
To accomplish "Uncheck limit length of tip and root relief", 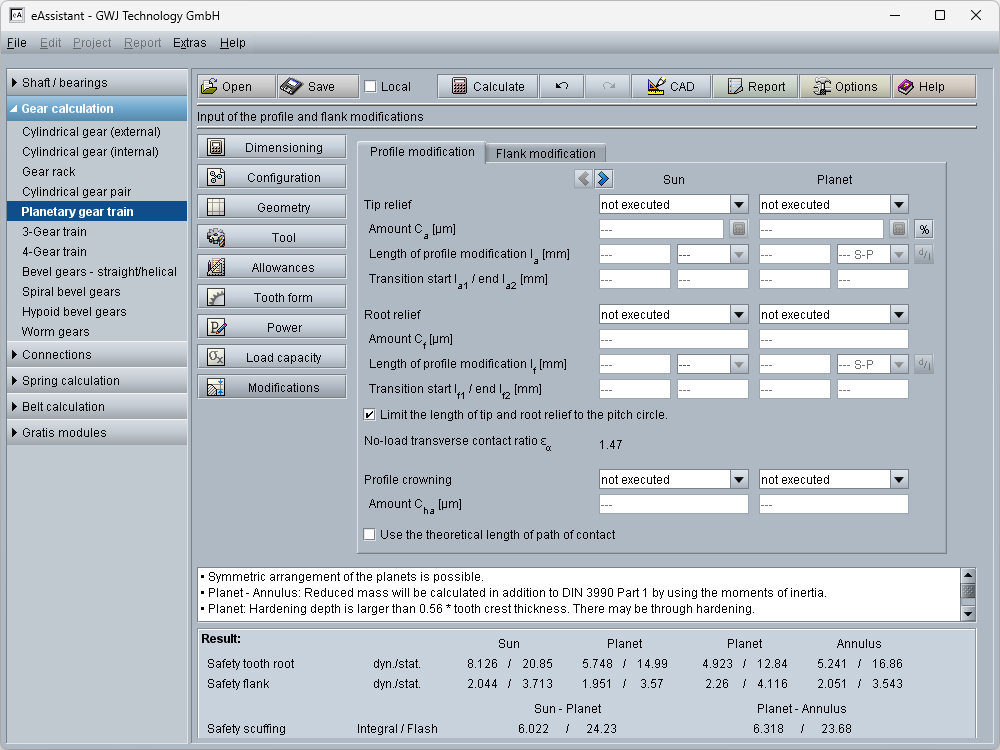I will click(x=370, y=415).
